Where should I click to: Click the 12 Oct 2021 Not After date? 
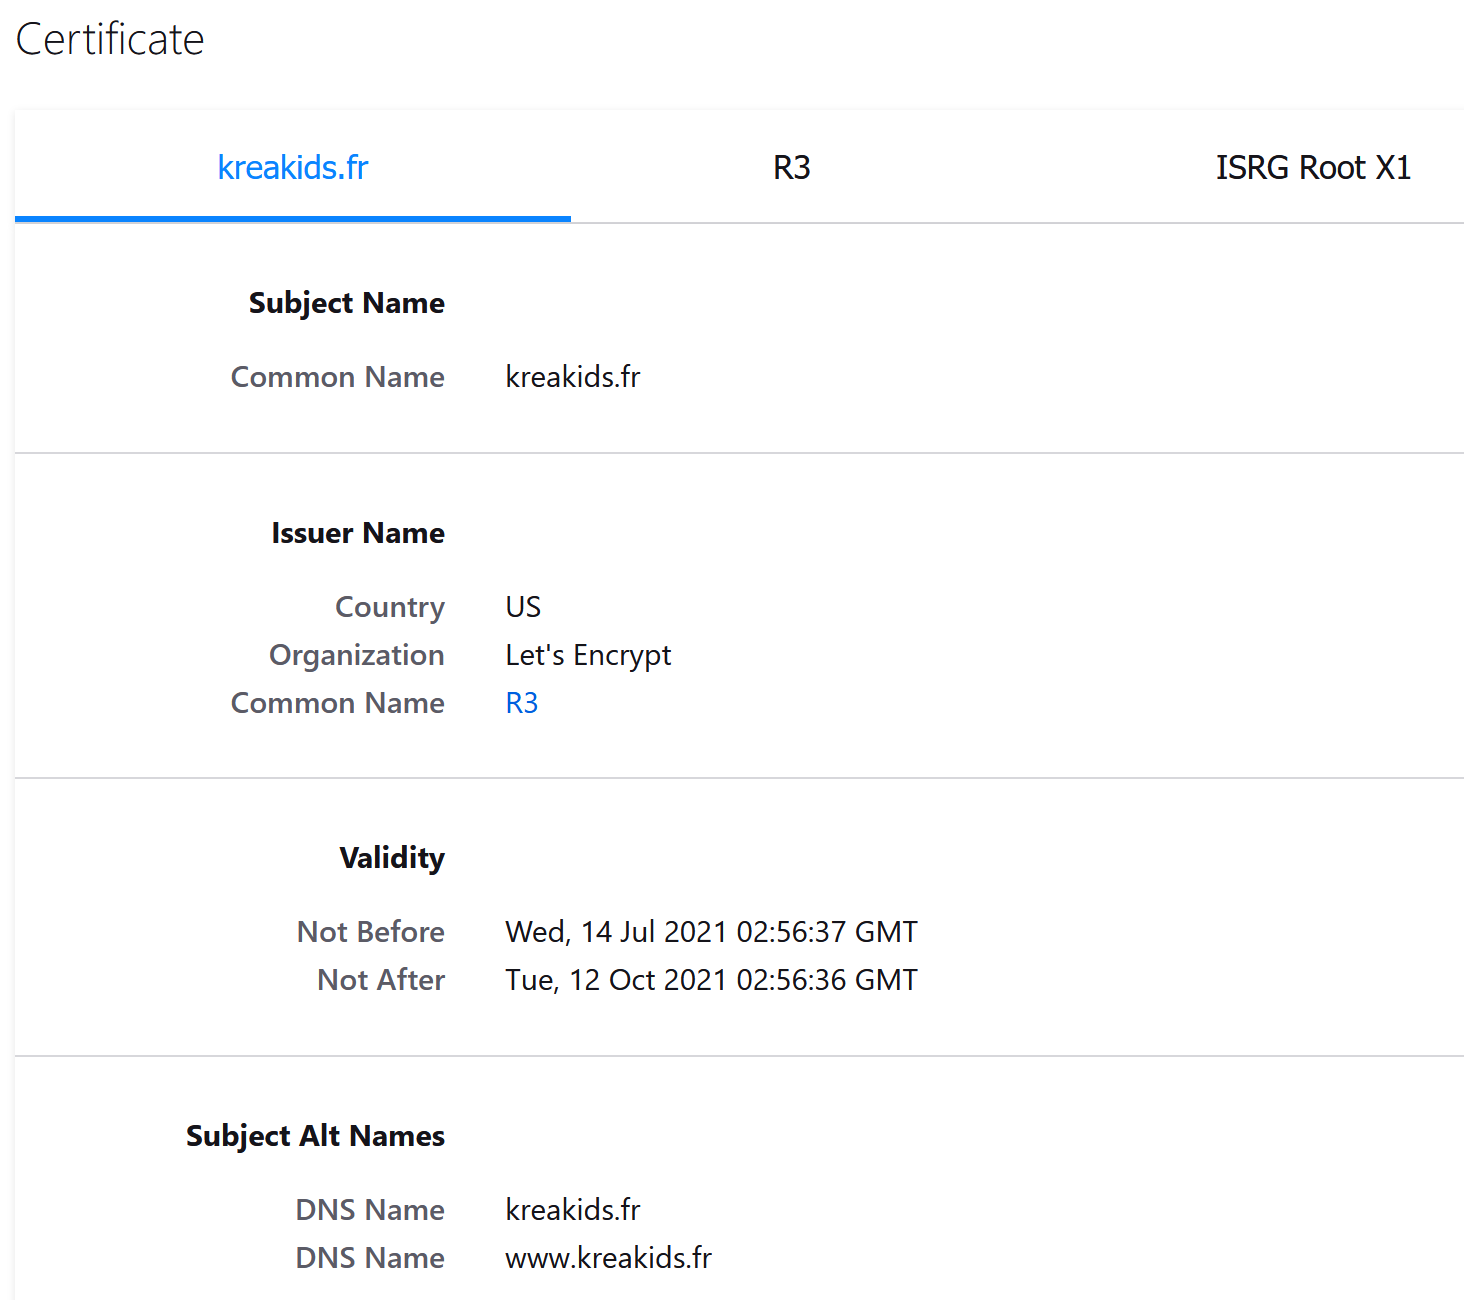710,980
